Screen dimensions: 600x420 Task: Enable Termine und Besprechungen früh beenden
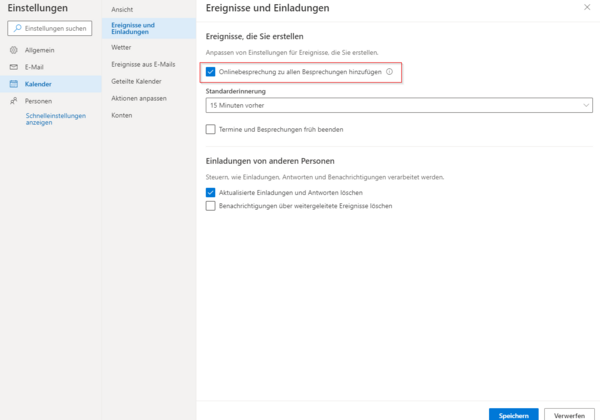coord(210,129)
